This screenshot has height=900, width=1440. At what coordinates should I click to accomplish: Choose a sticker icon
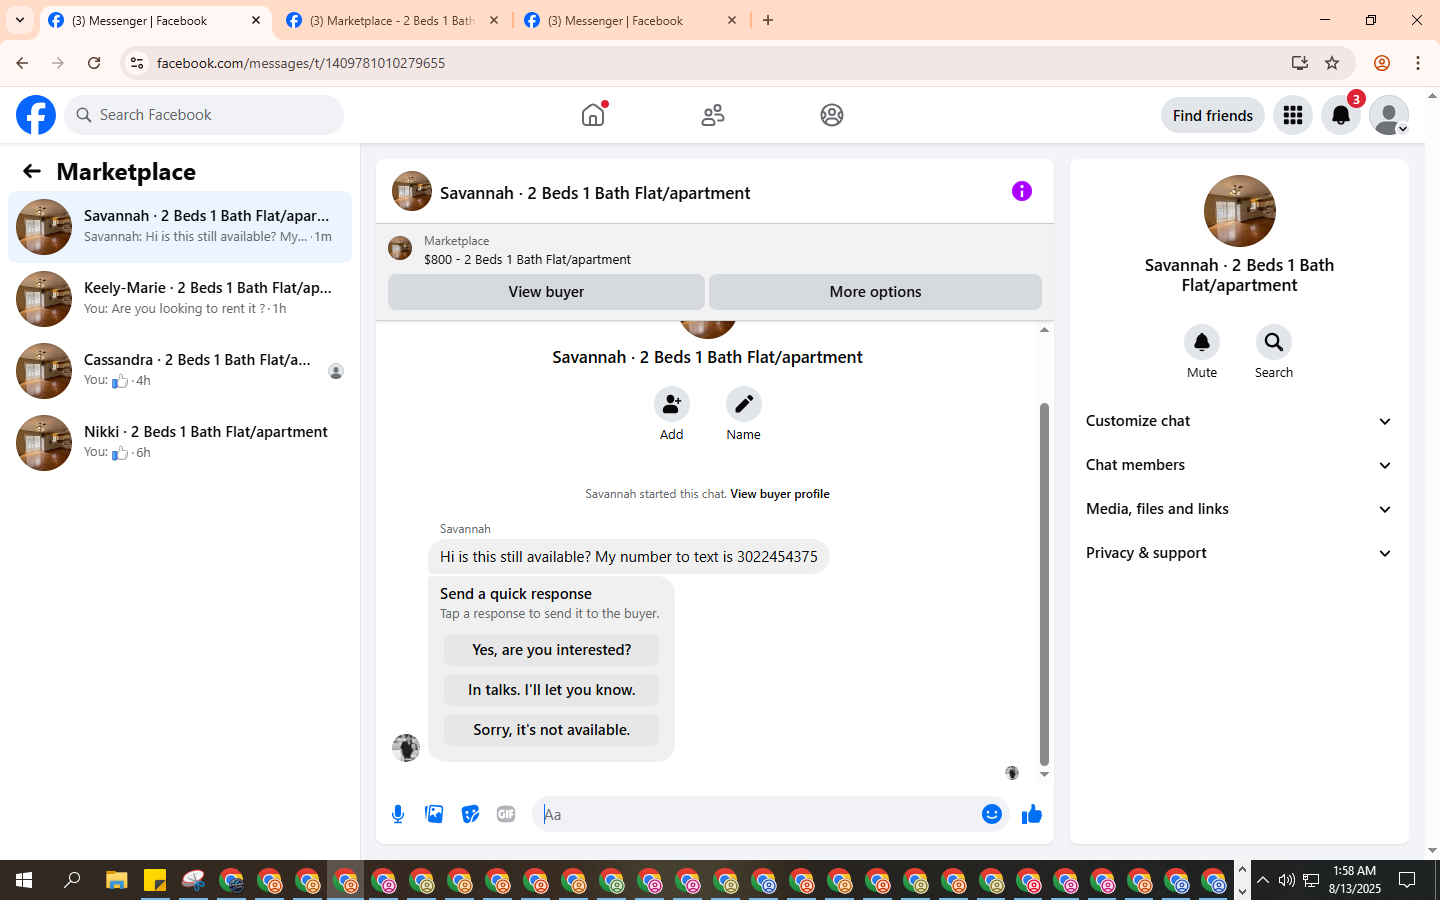click(x=470, y=814)
